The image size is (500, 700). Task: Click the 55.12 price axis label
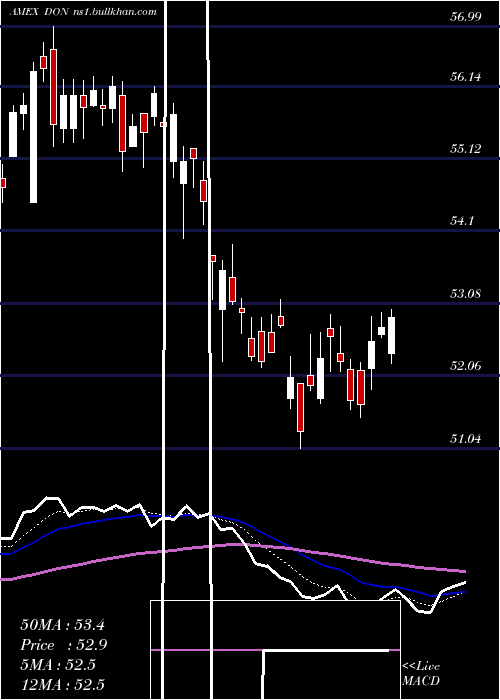click(x=466, y=149)
